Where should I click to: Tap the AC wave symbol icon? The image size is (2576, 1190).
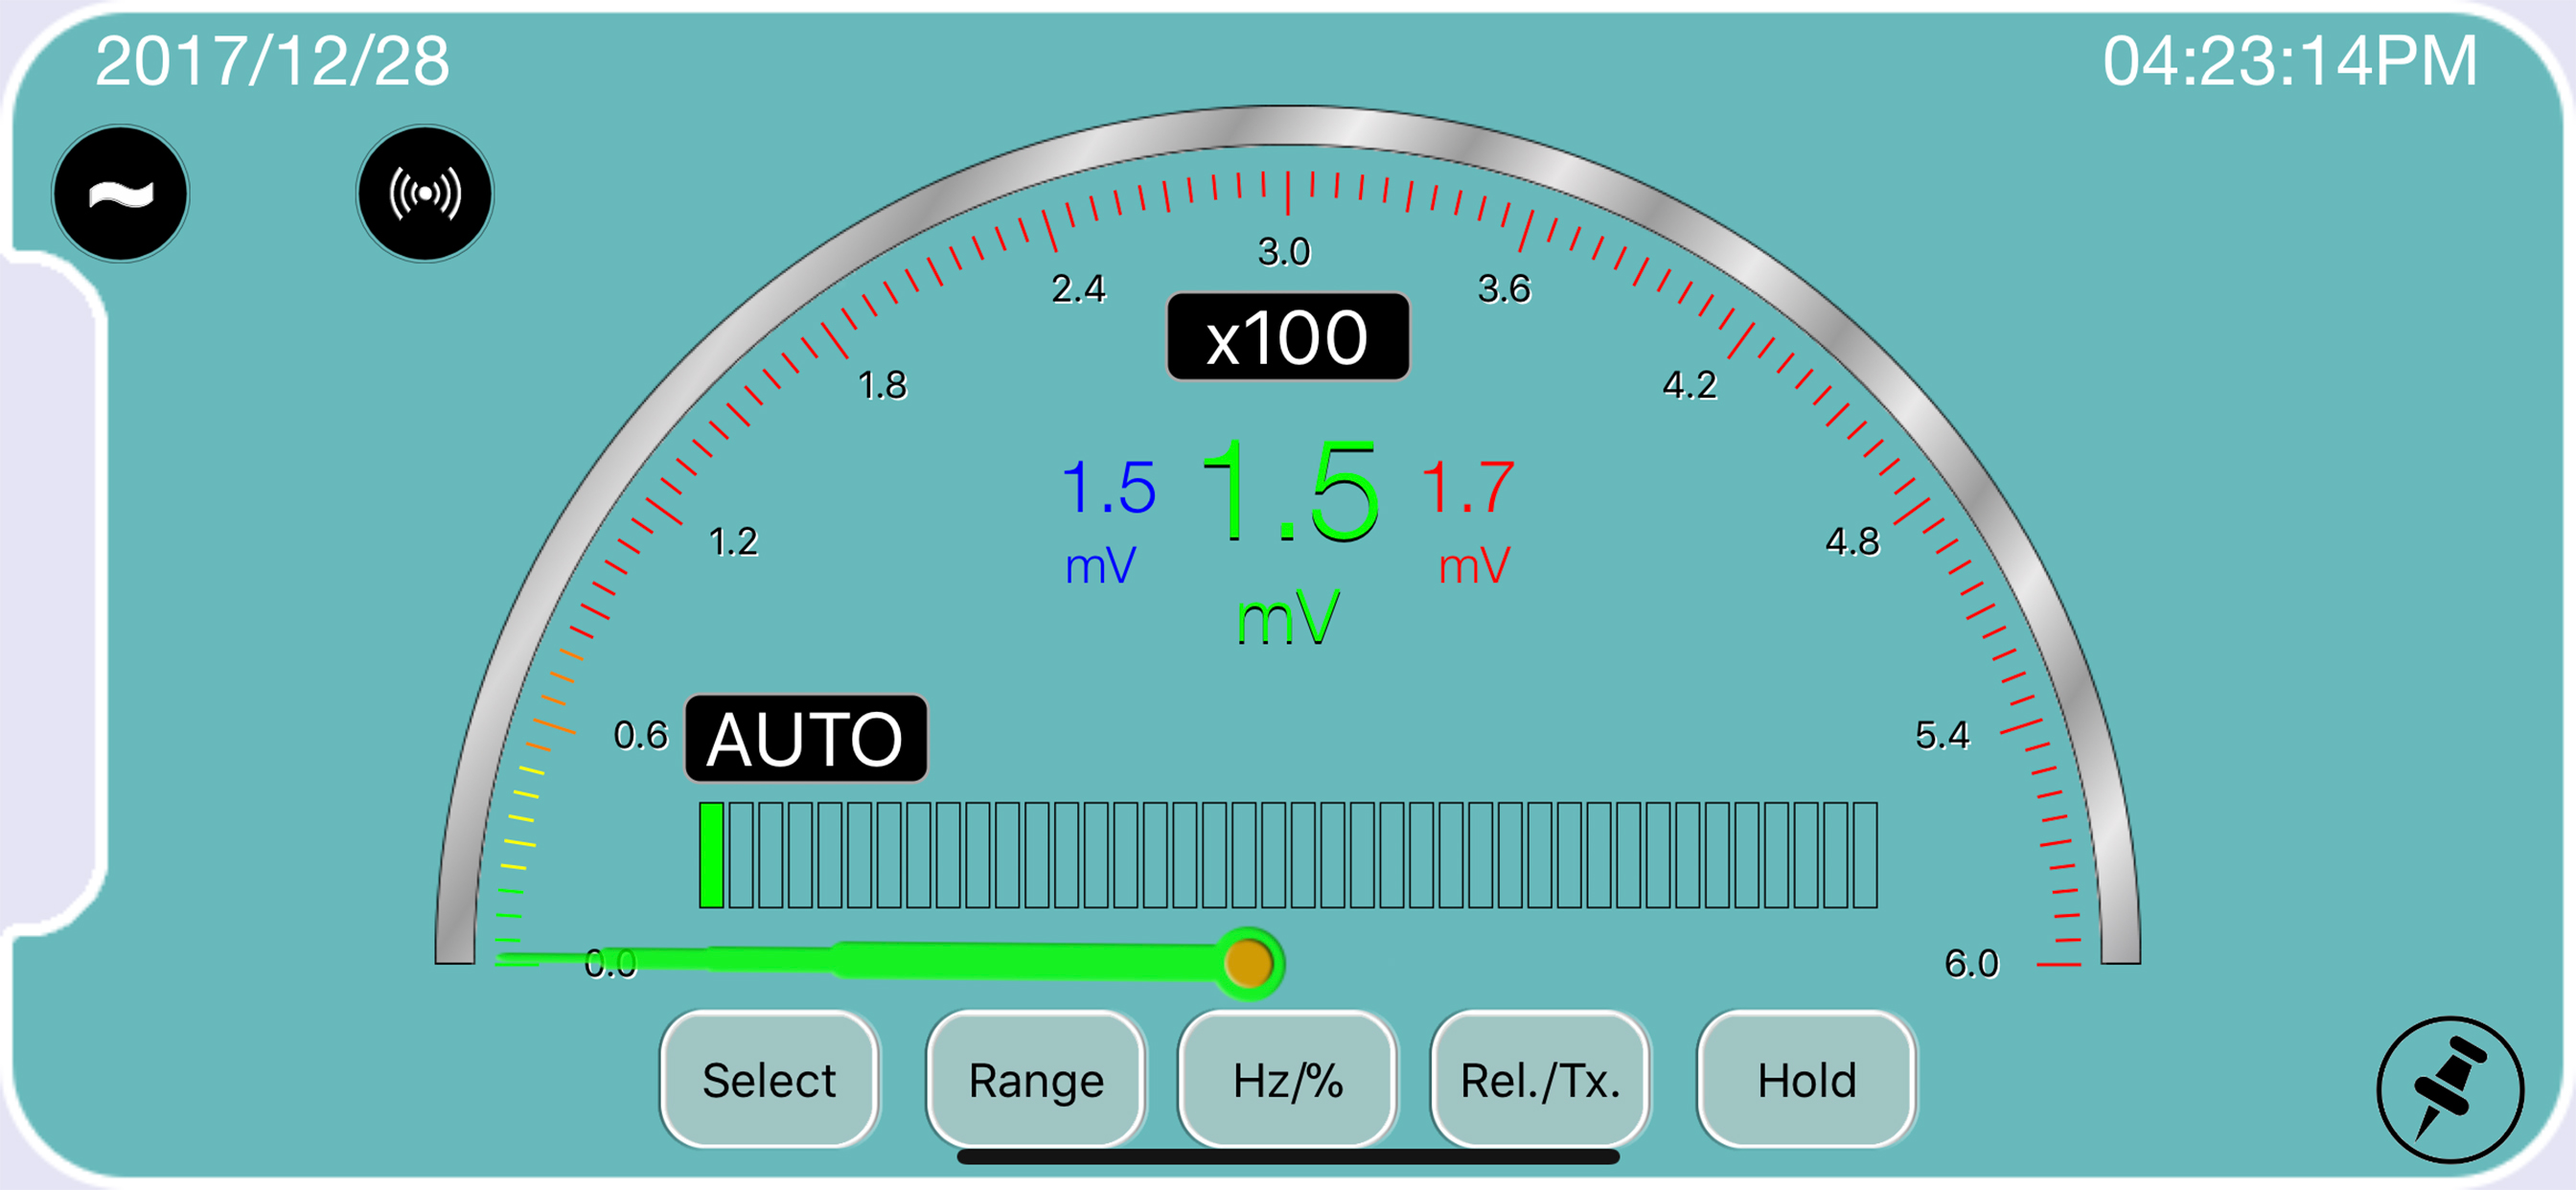[120, 194]
